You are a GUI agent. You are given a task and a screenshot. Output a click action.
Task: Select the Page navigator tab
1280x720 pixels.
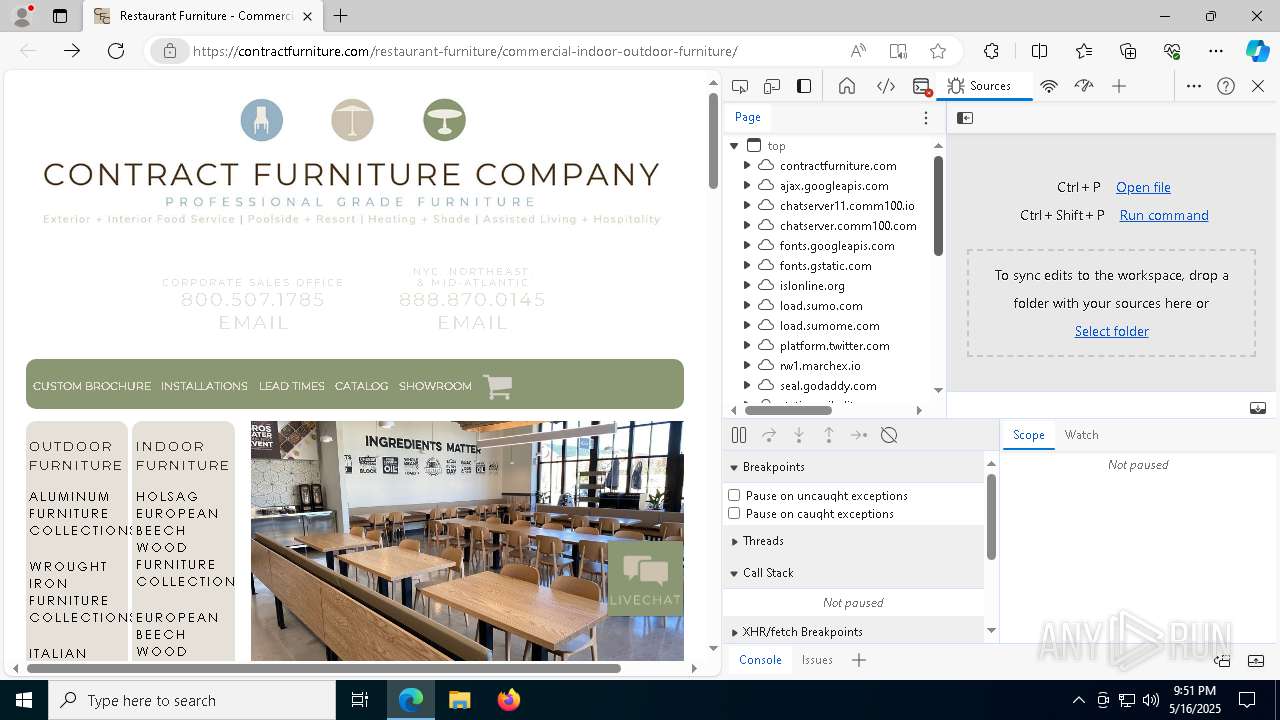pos(748,117)
